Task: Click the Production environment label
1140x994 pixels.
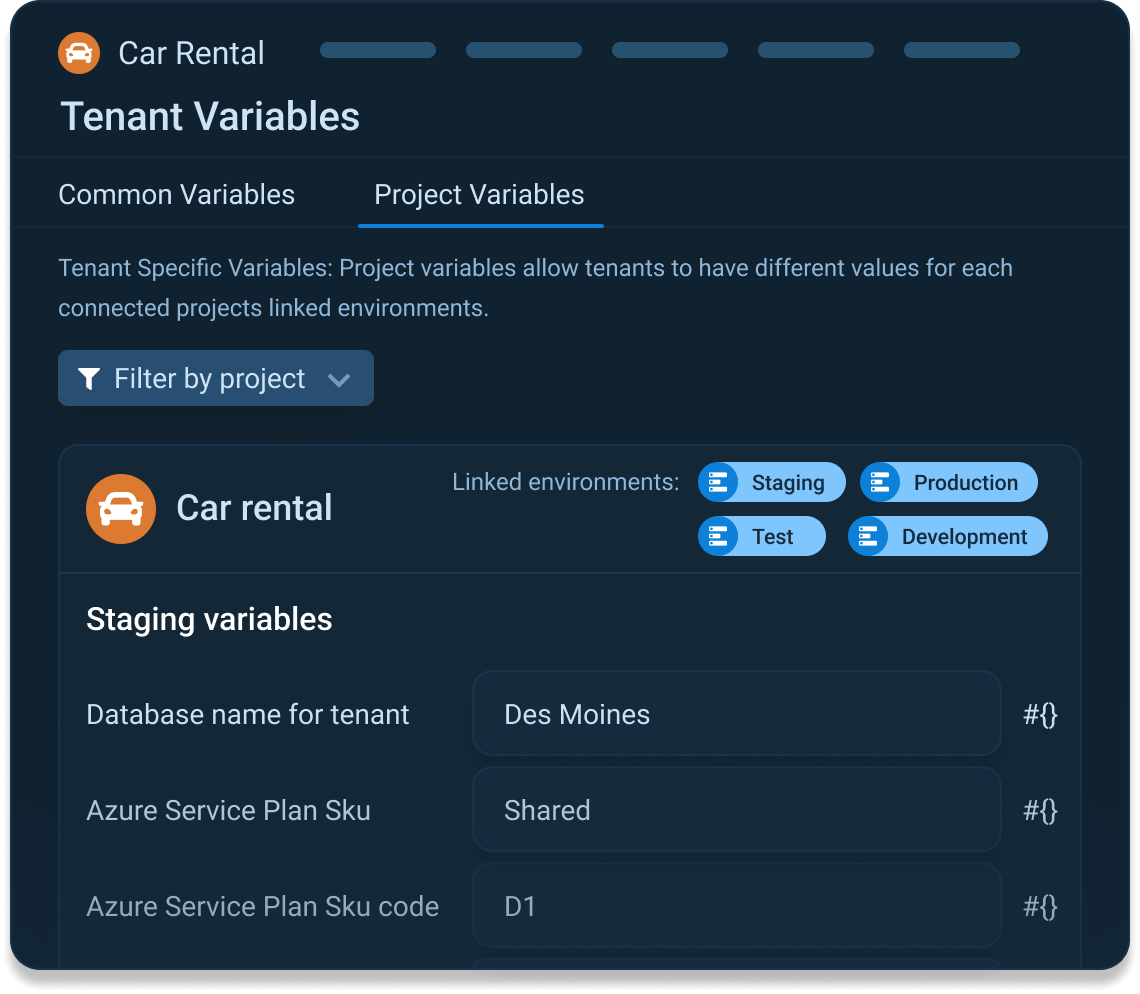Action: tap(964, 482)
